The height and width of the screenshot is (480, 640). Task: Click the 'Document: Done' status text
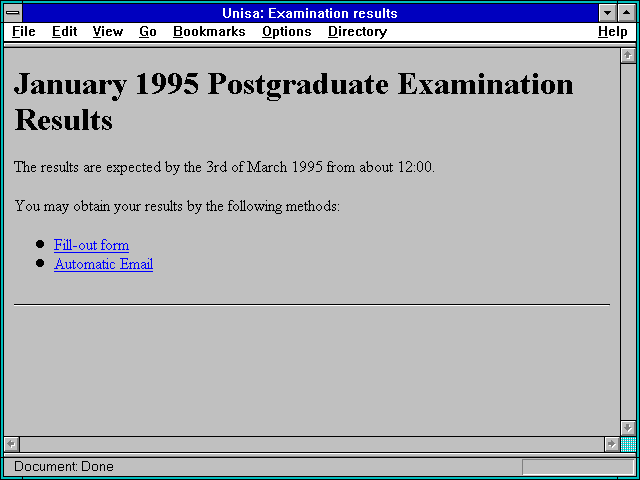coord(64,466)
